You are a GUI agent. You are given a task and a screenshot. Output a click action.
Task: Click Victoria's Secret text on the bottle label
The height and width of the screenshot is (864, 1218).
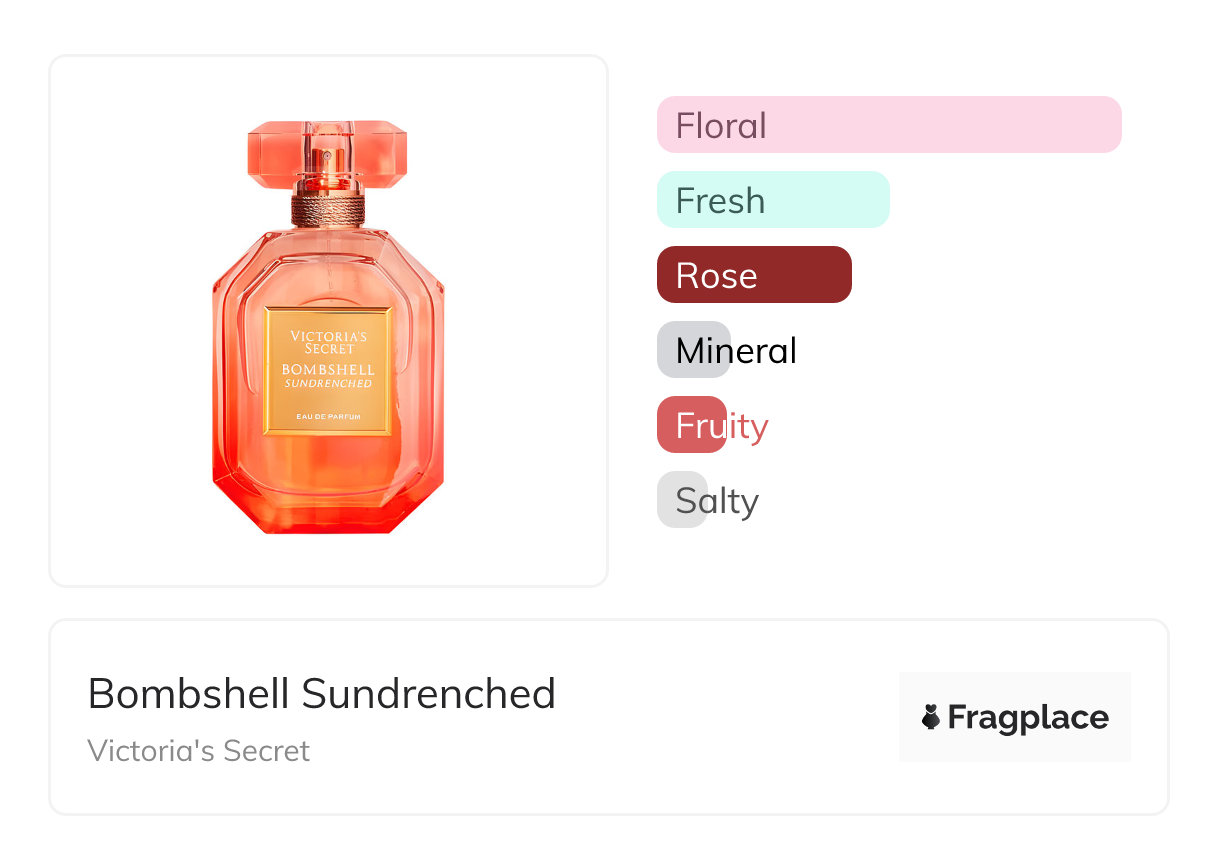328,342
